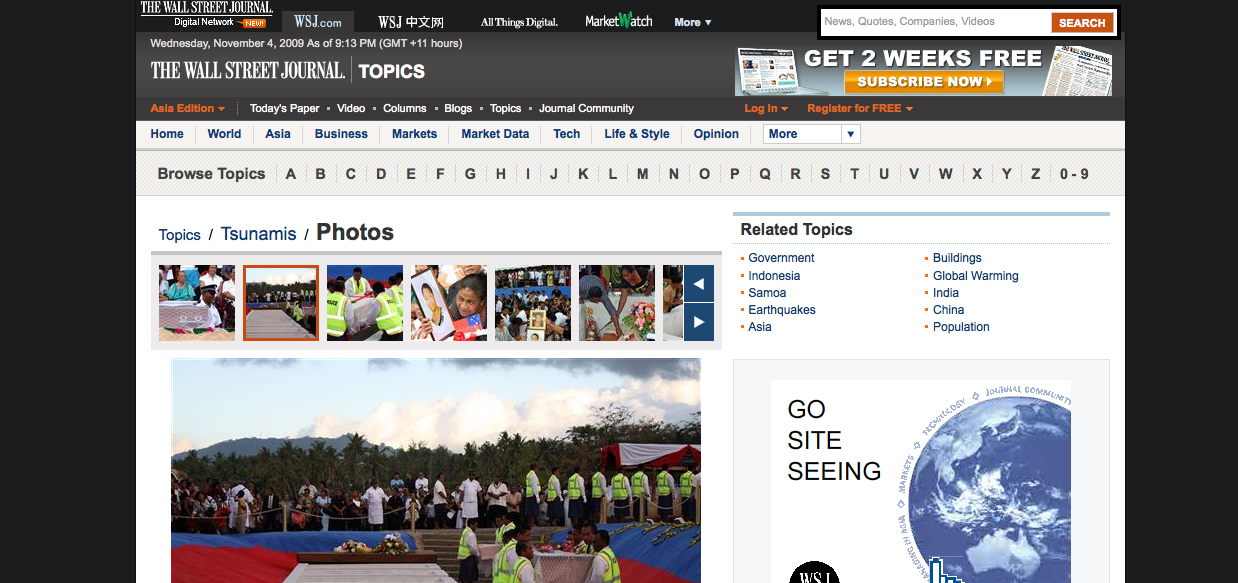1238x583 pixels.
Task: Open Topics in the dark menu bar
Action: (505, 108)
